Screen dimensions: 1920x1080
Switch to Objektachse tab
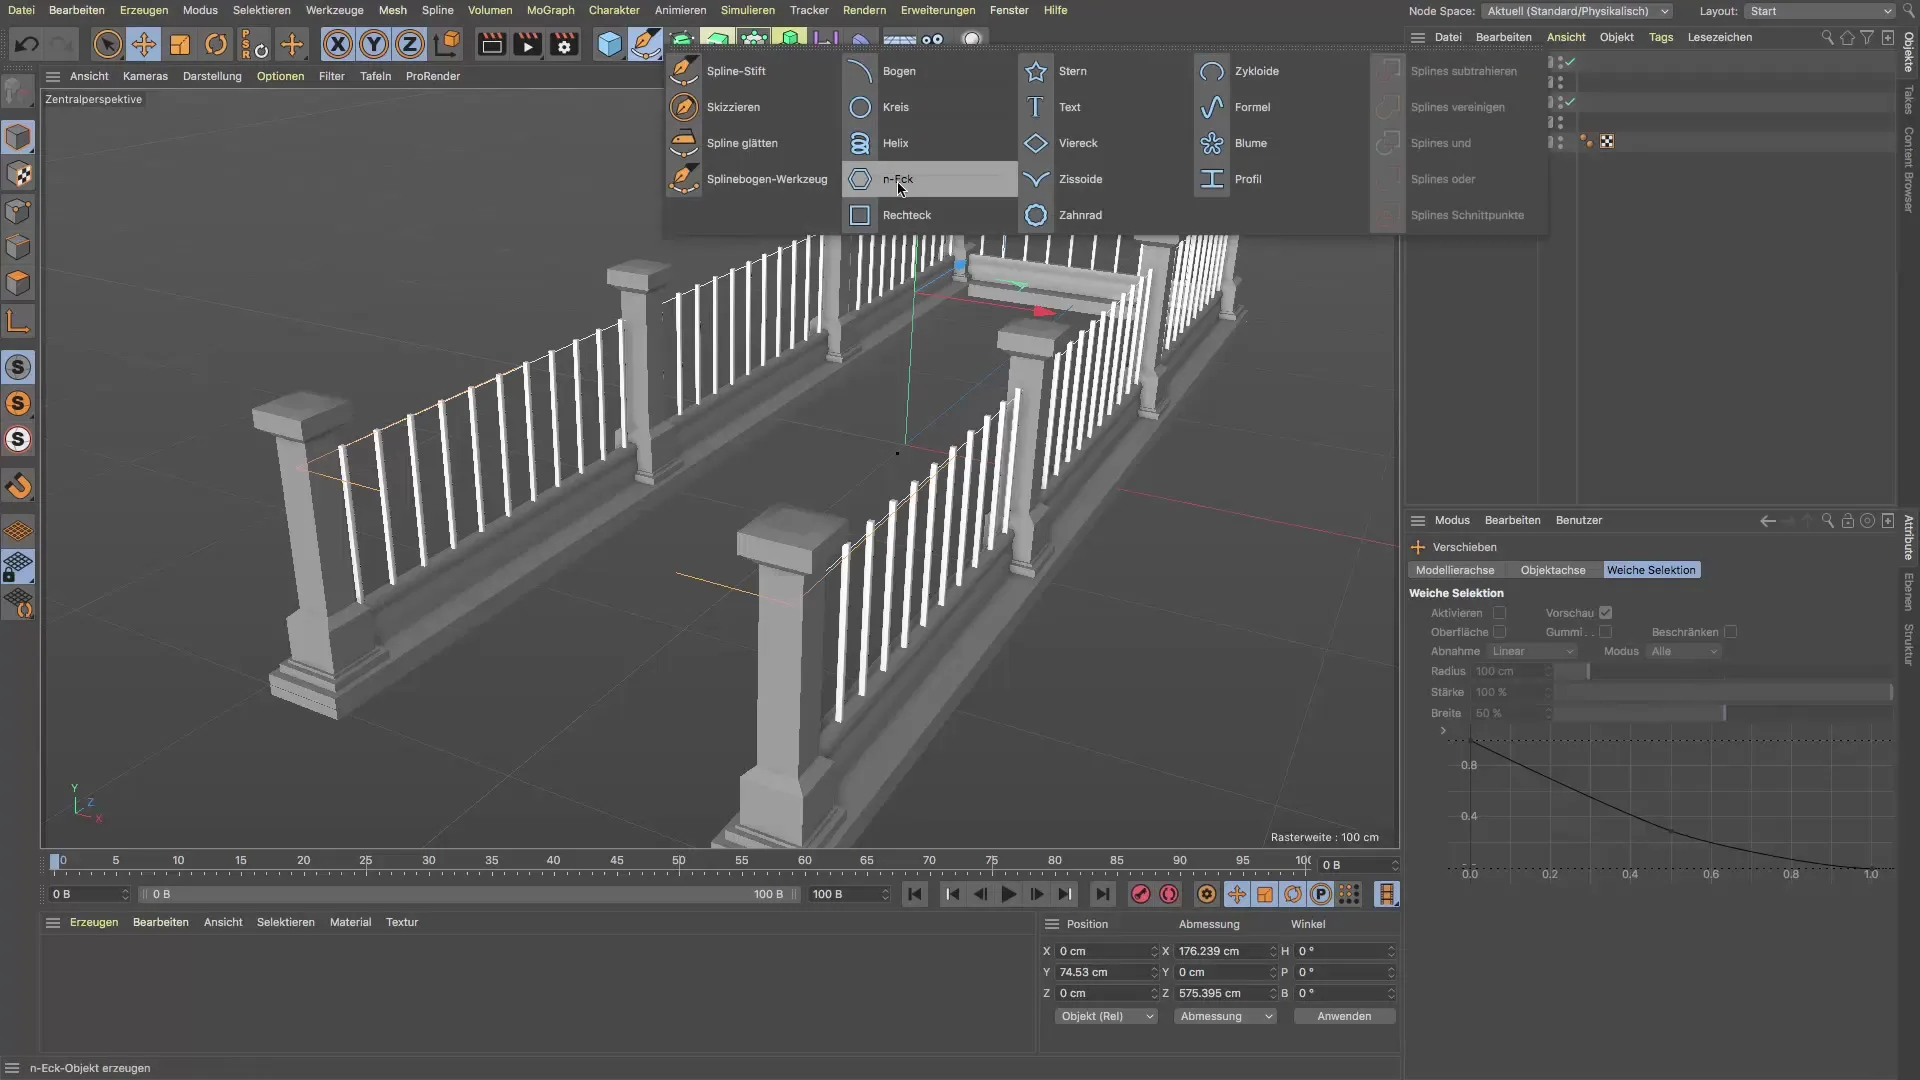pos(1553,570)
